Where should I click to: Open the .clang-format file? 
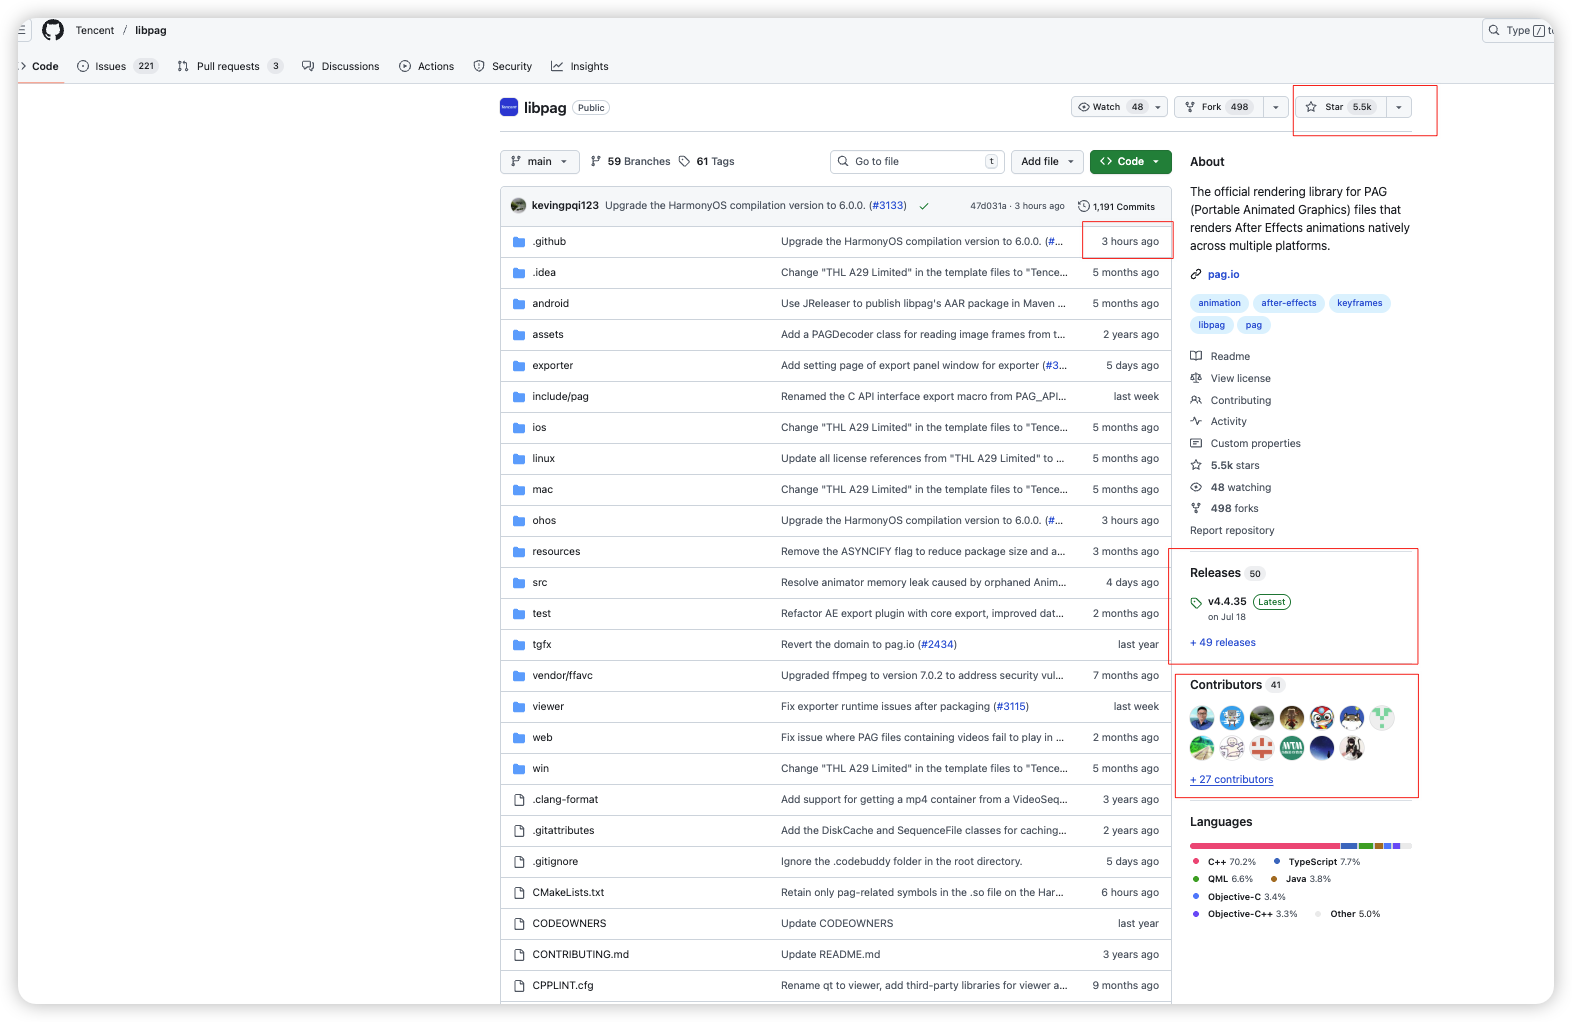click(565, 800)
